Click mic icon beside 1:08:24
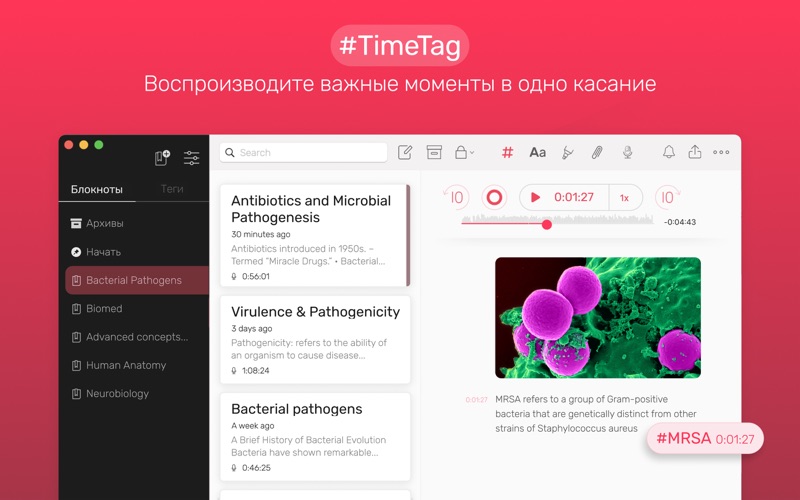 234,370
